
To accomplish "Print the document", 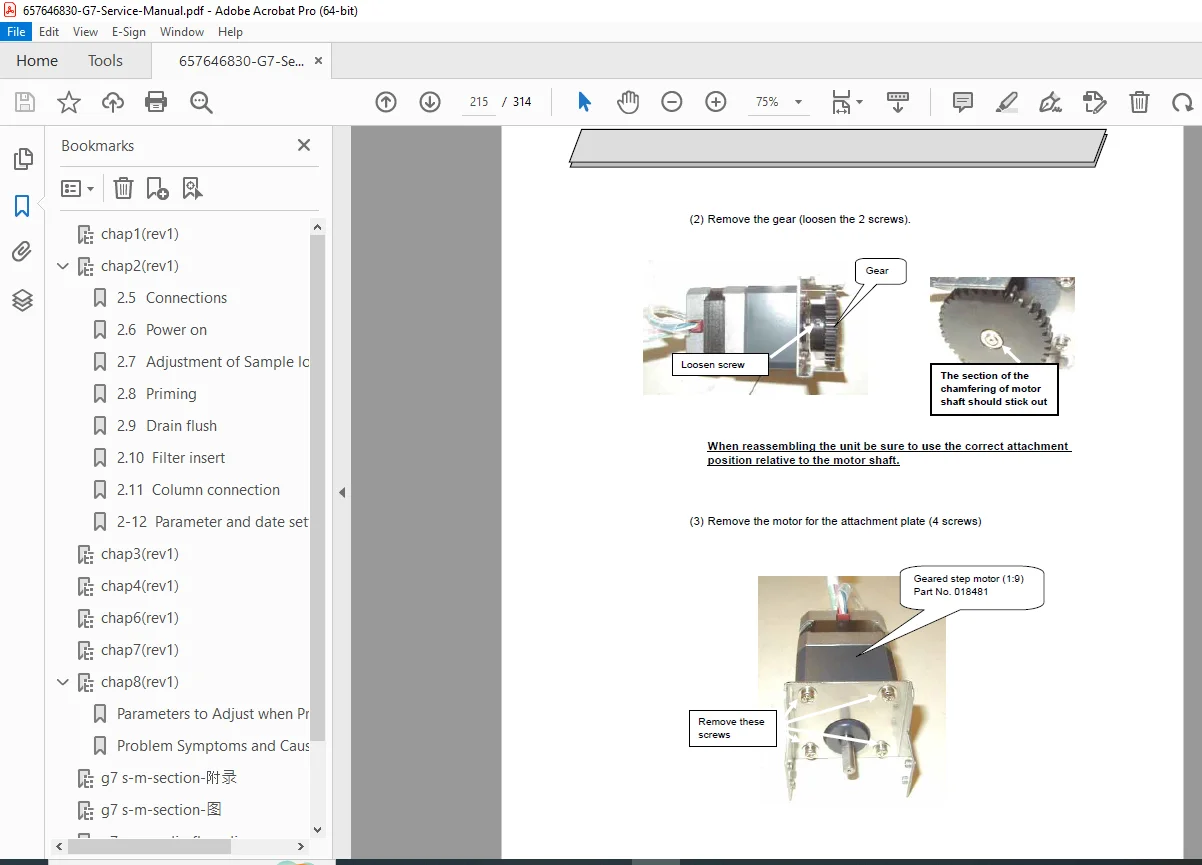I will (156, 102).
